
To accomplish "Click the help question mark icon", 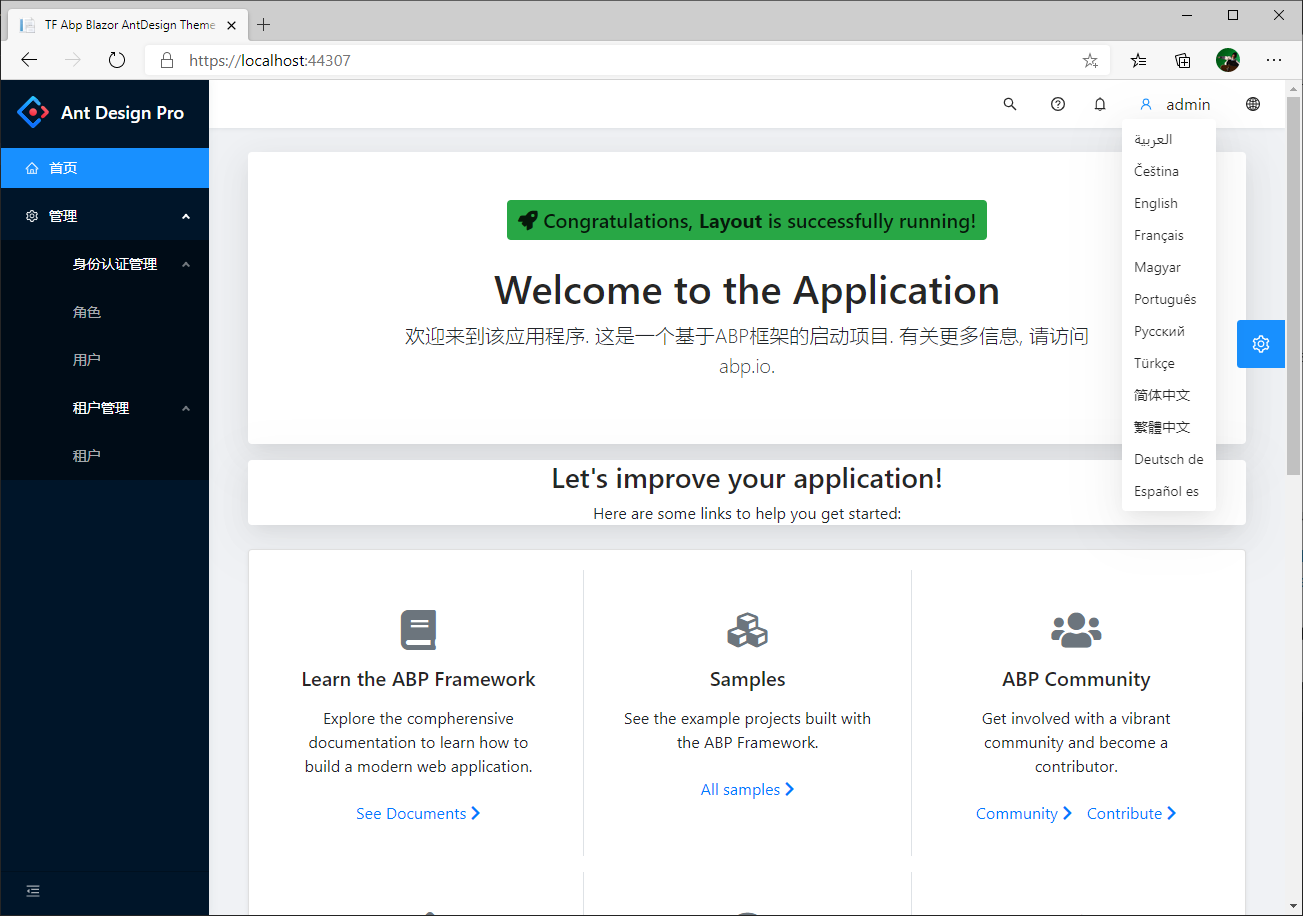I will pyautogui.click(x=1057, y=104).
